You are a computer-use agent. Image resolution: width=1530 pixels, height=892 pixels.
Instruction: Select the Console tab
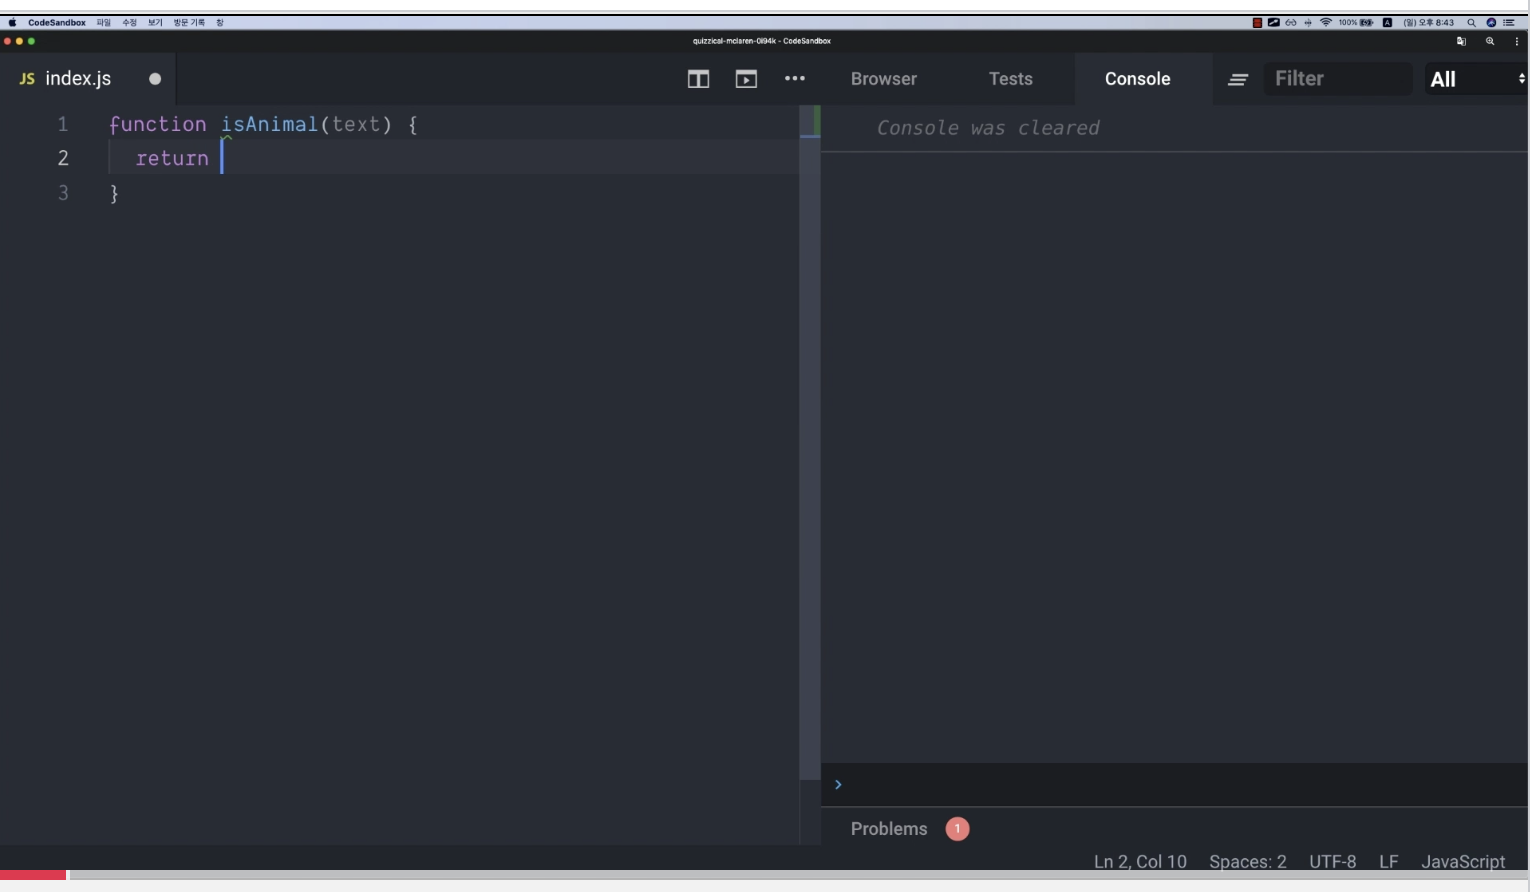(1138, 79)
